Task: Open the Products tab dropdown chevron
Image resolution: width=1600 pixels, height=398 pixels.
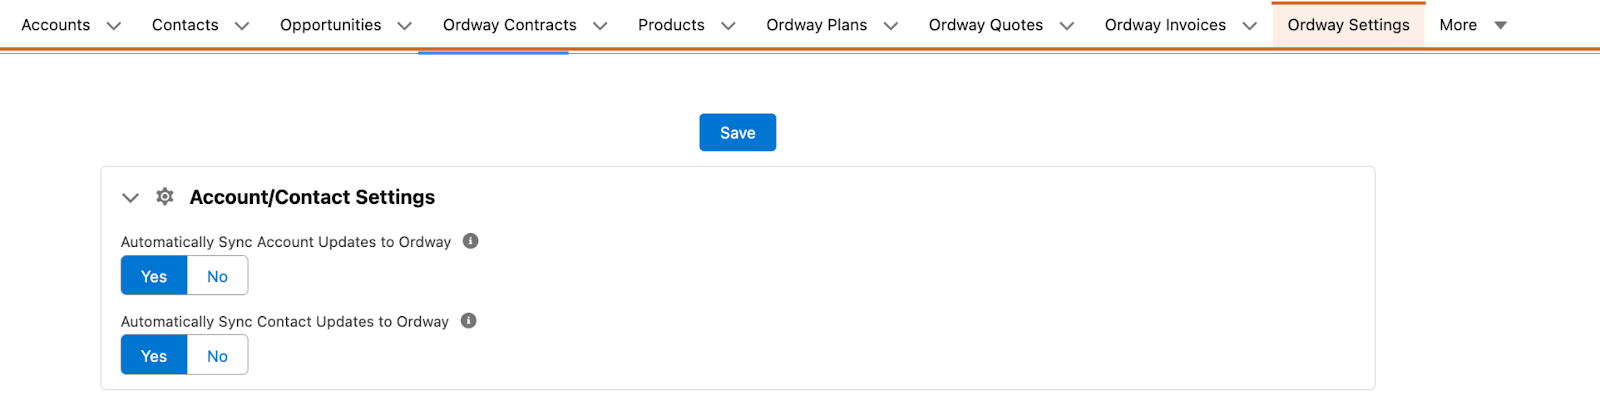Action: [x=728, y=26]
